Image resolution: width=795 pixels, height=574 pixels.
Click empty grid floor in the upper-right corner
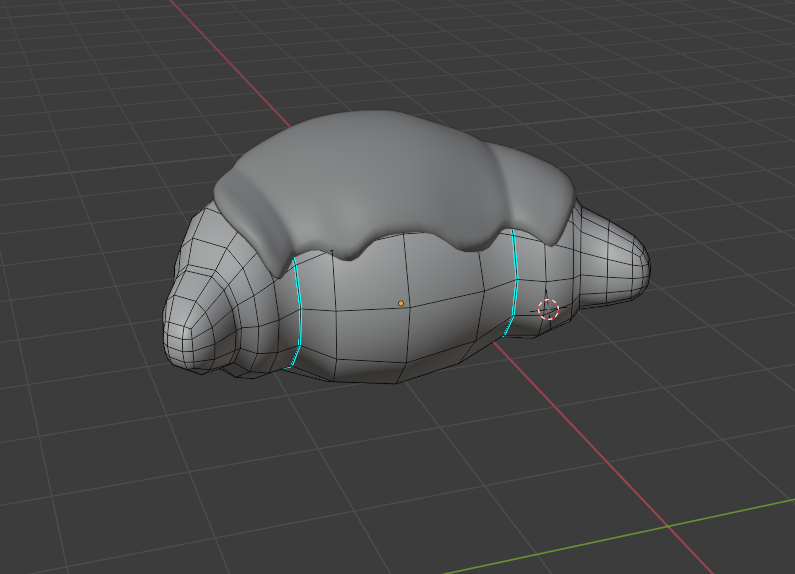(700, 80)
